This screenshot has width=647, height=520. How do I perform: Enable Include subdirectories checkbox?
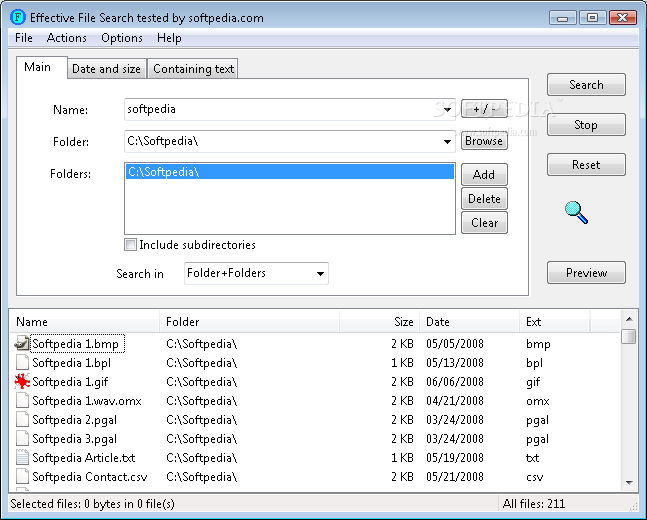click(130, 245)
